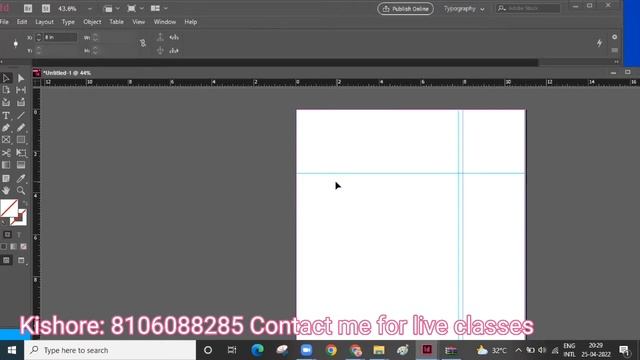Click the Apply None button
Screen dimensions: 640x360
tap(23, 247)
